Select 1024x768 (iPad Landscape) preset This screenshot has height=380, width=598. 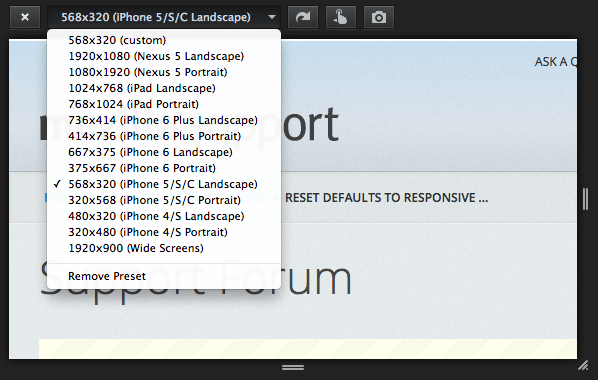164,88
